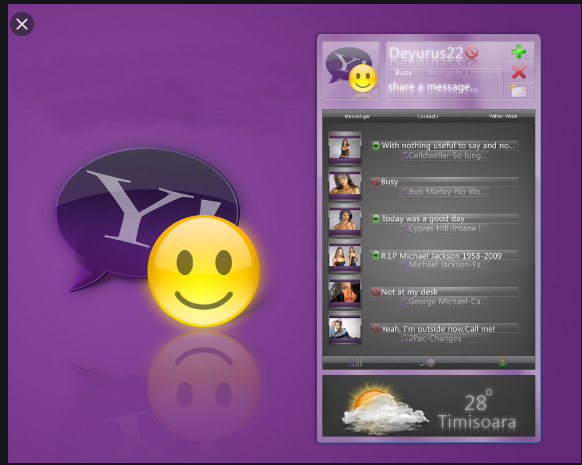The height and width of the screenshot is (465, 582).
Task: Click red busy icon of 'Yeah, I'm outside now'
Action: click(x=376, y=328)
